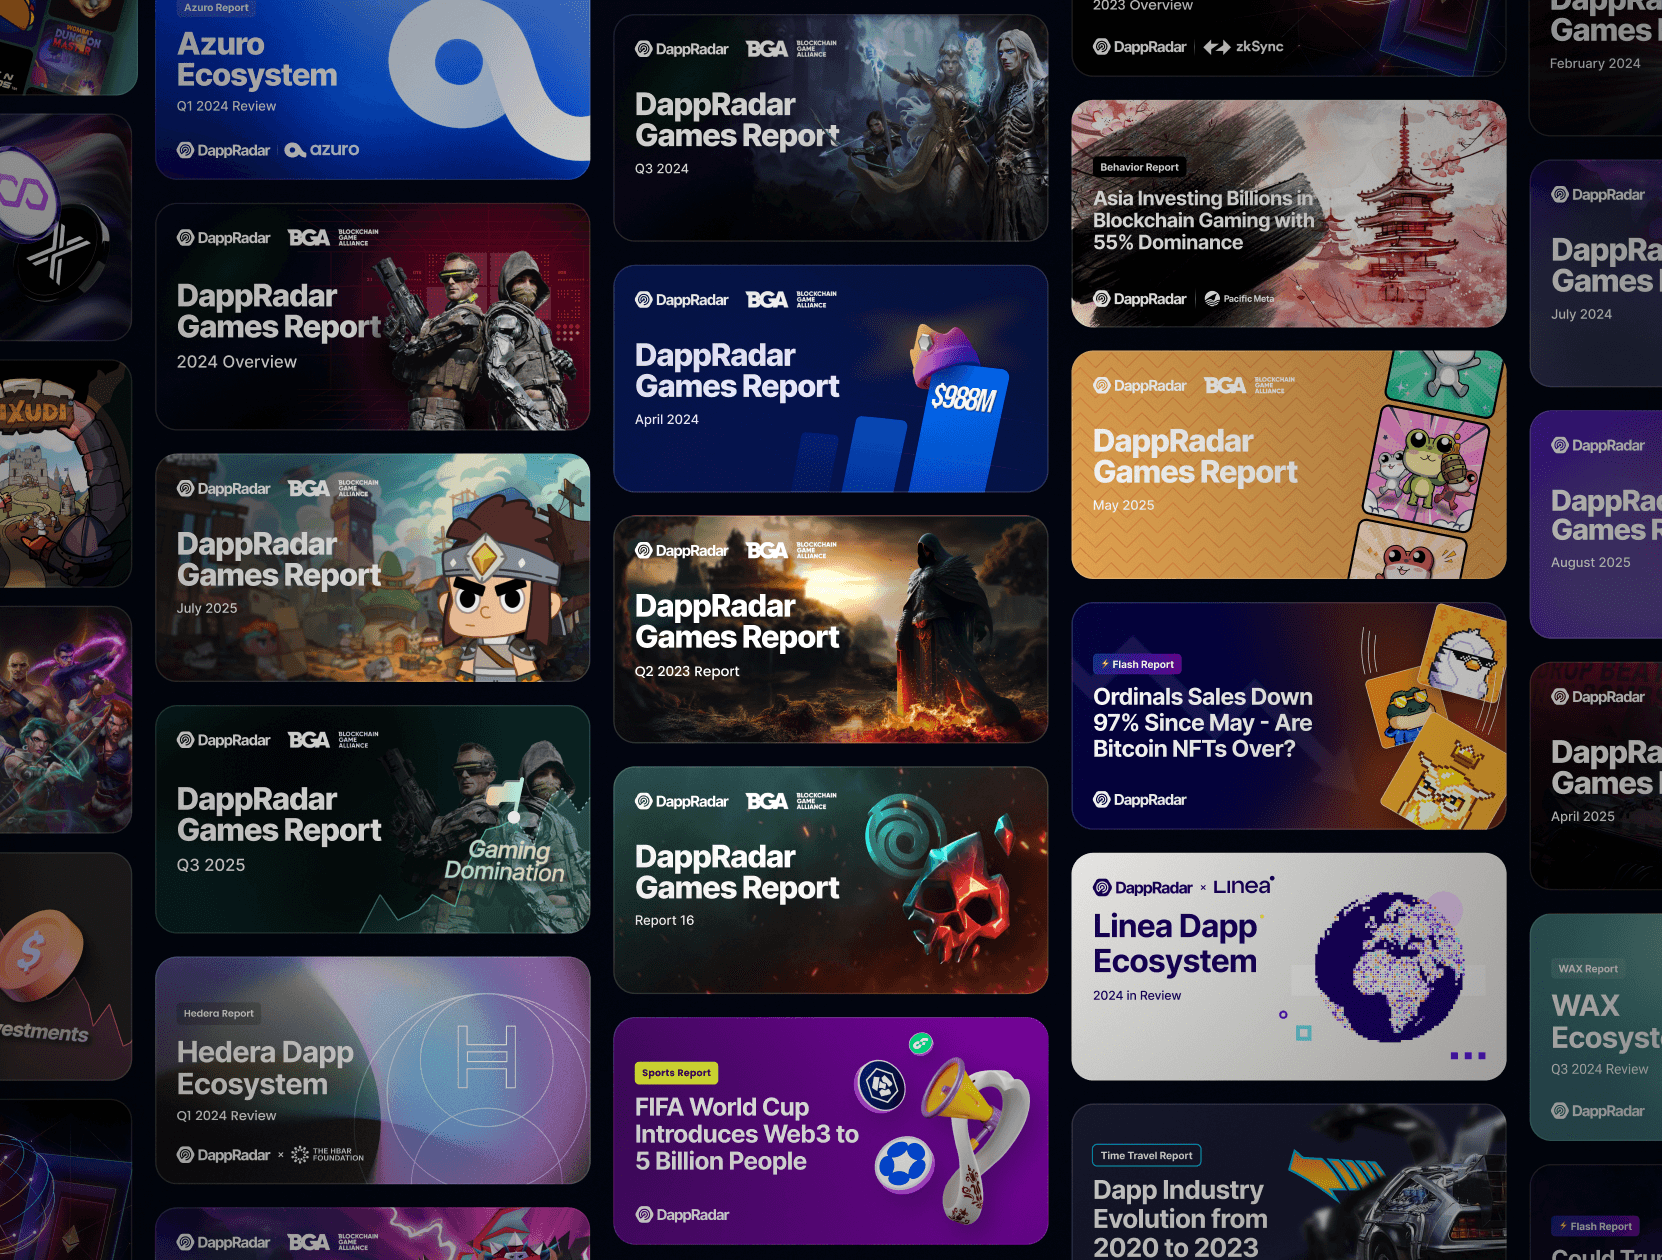Screen dimensions: 1662x1260
Task: Click the azuro logo on the Azuro Ecosystem card
Action: (x=322, y=150)
